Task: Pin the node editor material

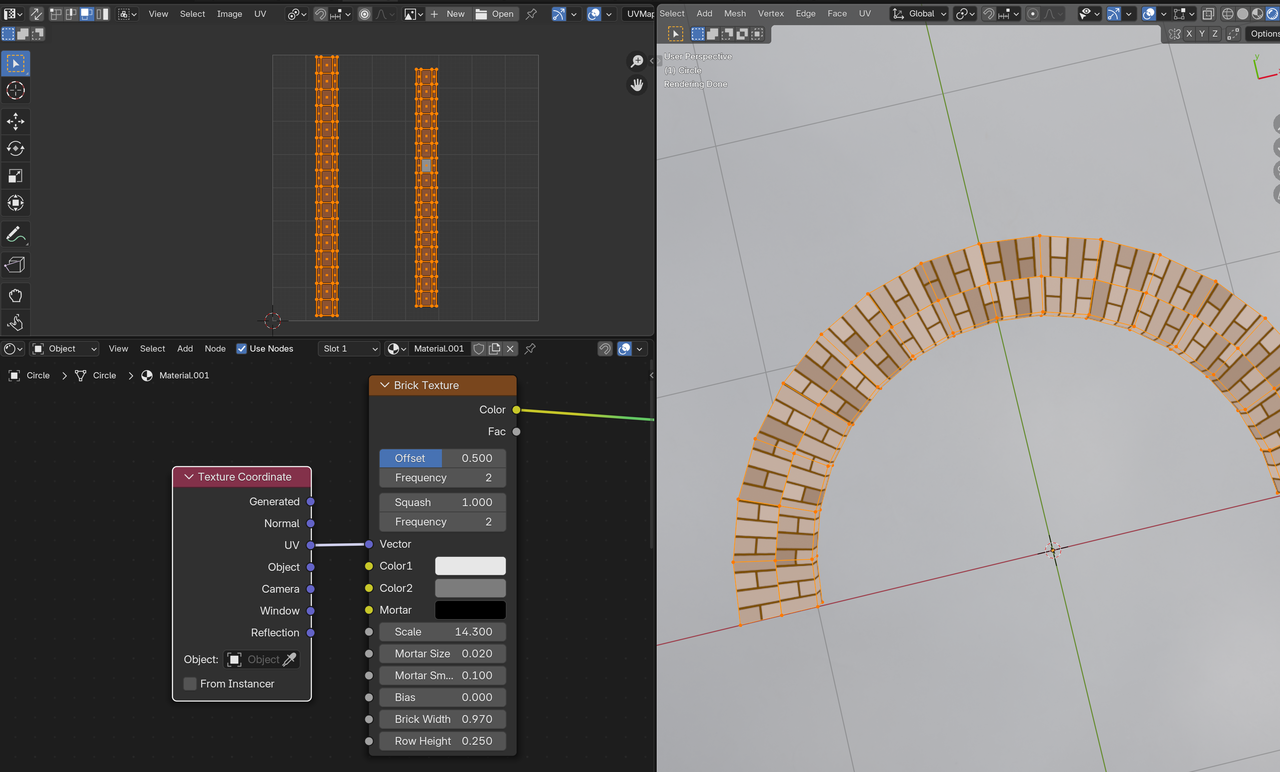Action: click(x=531, y=349)
